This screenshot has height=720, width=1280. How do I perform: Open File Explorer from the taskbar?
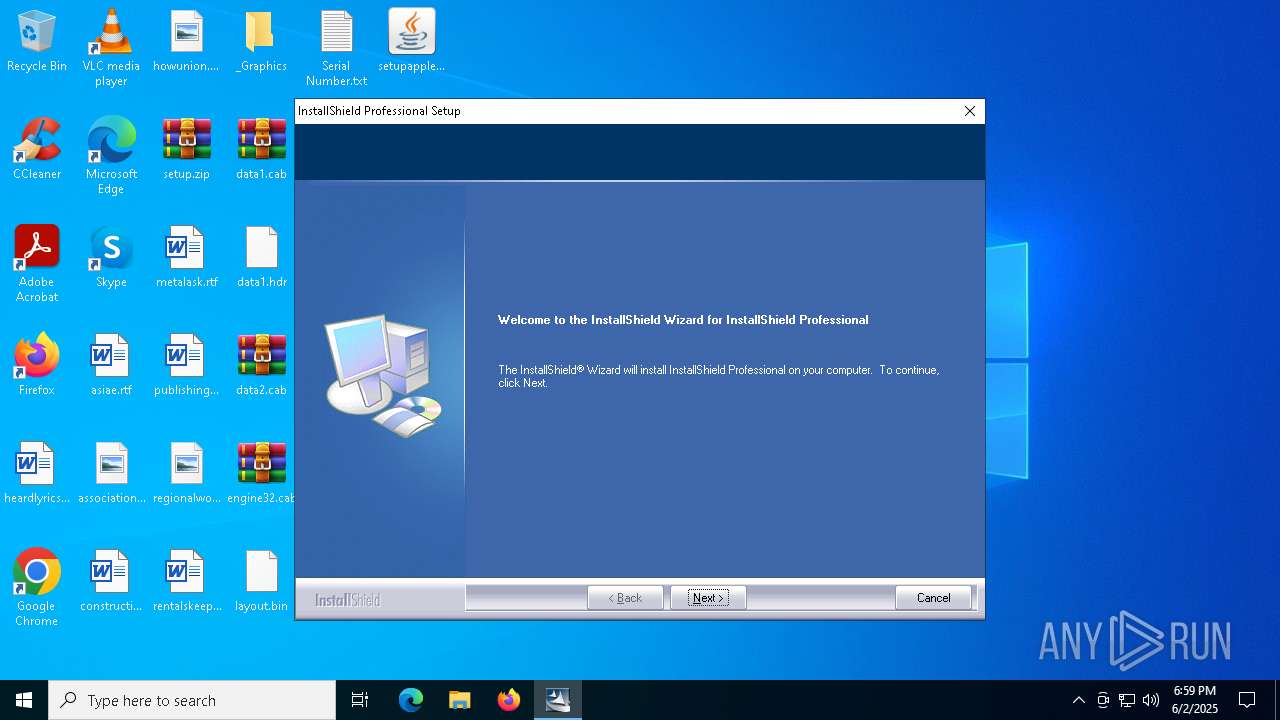(459, 700)
